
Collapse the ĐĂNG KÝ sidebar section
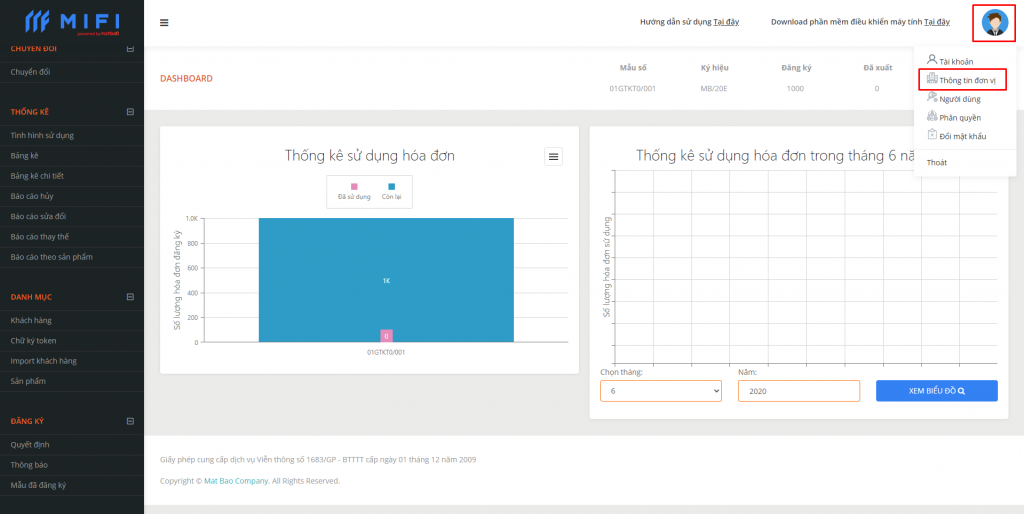coord(130,421)
